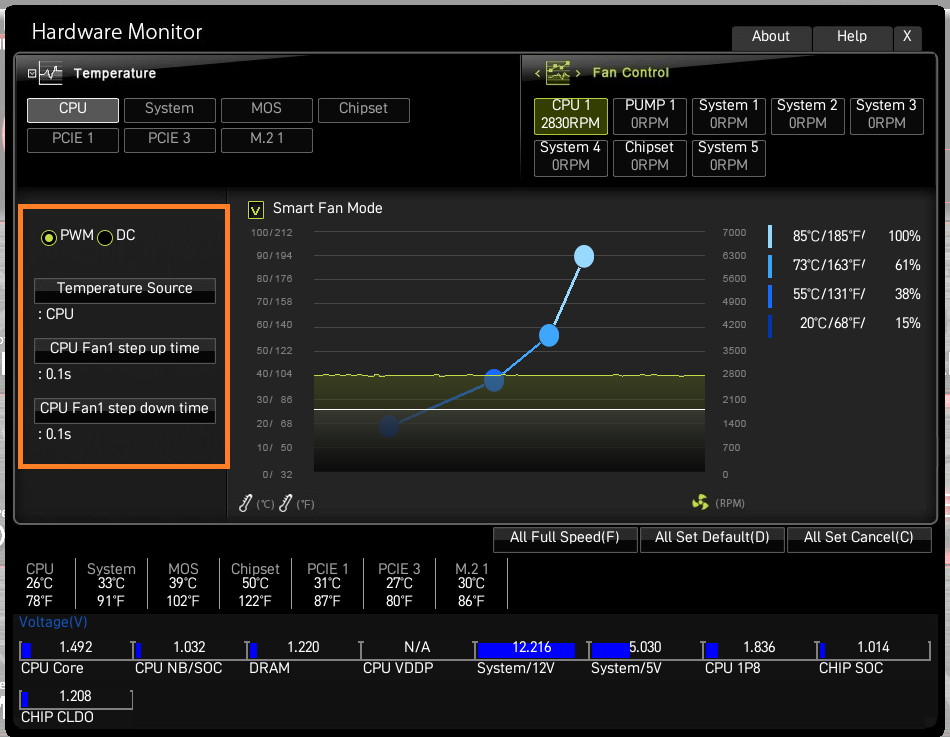The image size is (950, 737).
Task: Click the left arrow beside Fan Control icon
Action: click(x=537, y=73)
